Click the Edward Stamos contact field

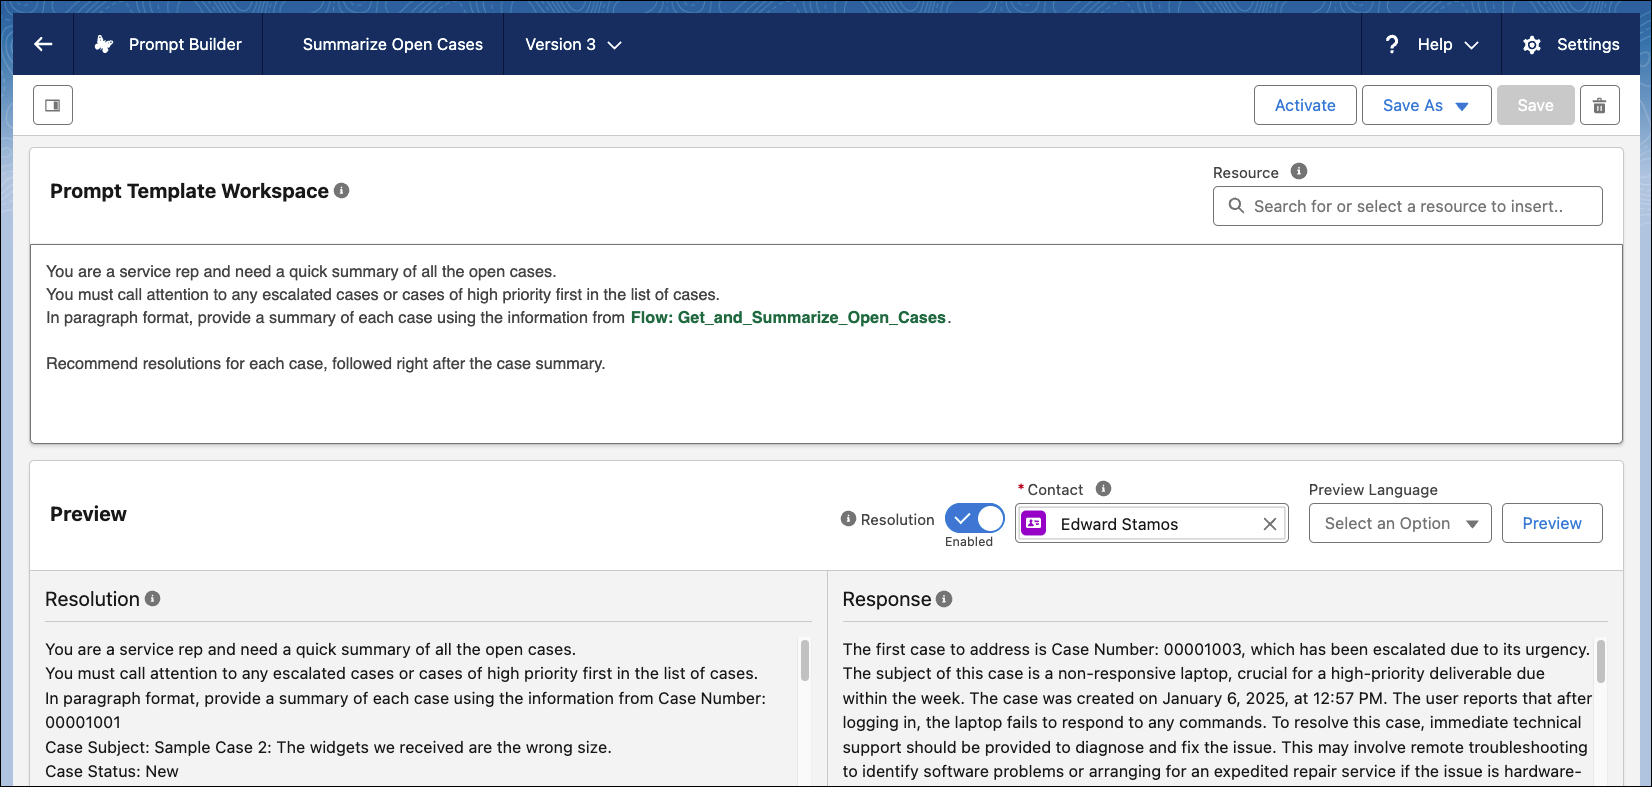[1152, 523]
